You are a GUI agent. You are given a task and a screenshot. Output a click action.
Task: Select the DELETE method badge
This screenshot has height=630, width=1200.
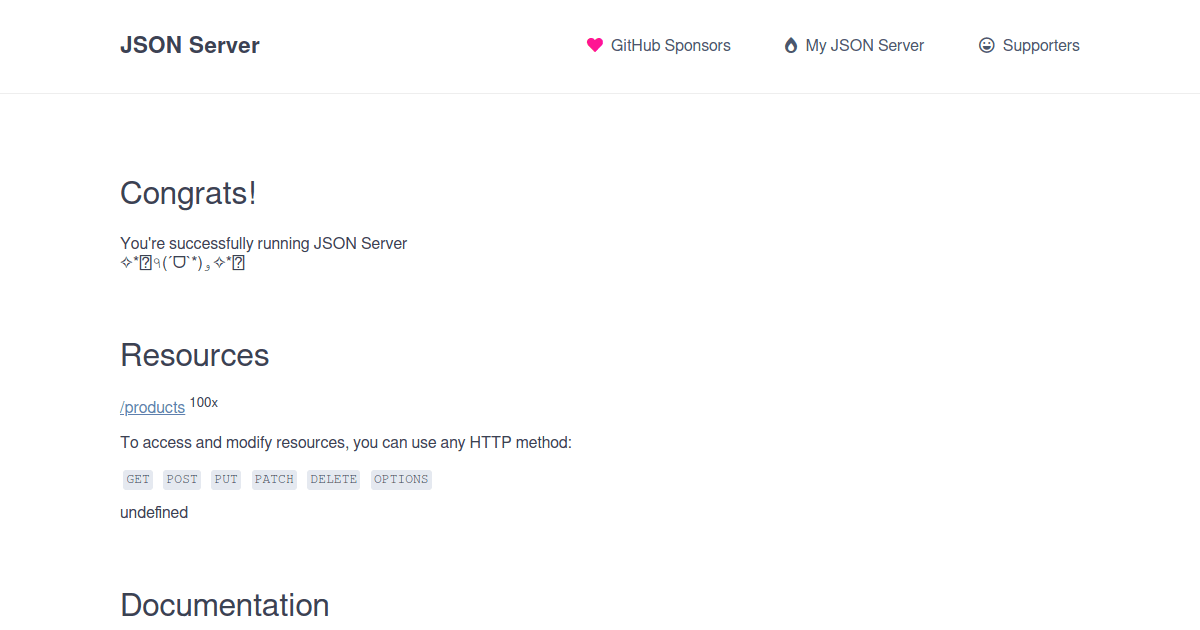click(333, 479)
